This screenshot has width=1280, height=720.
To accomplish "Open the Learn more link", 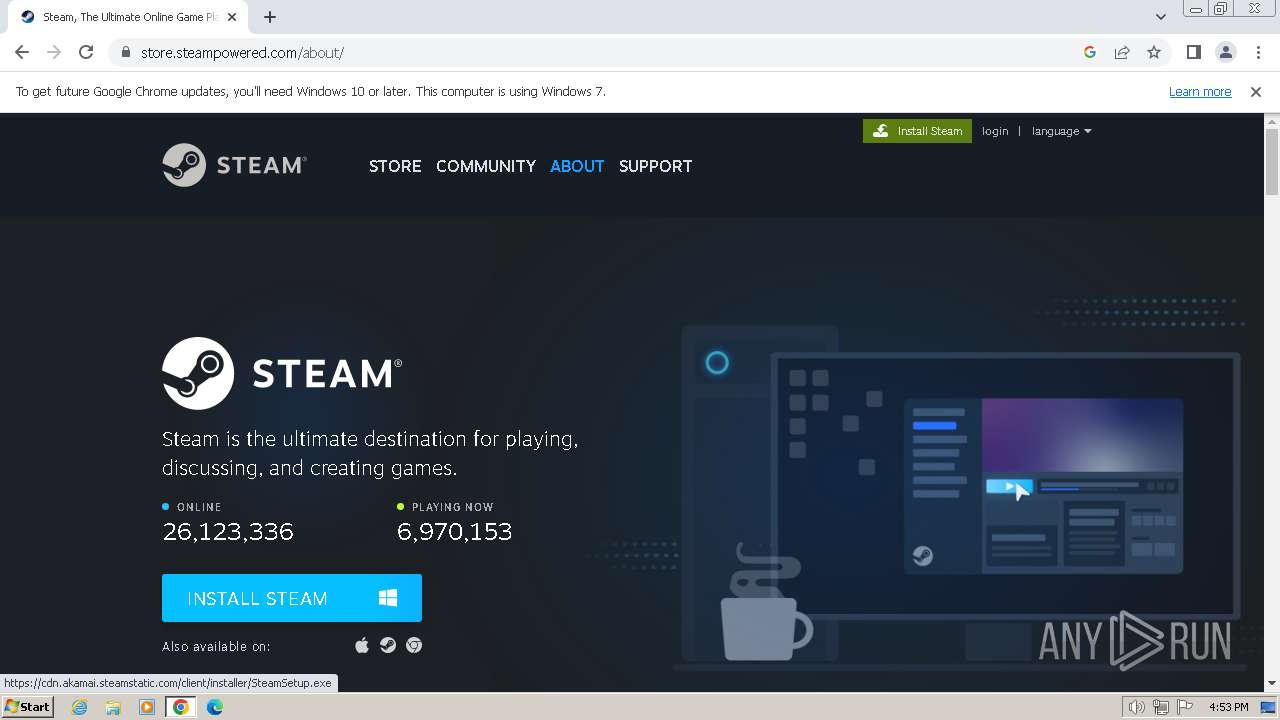I will click(x=1200, y=91).
